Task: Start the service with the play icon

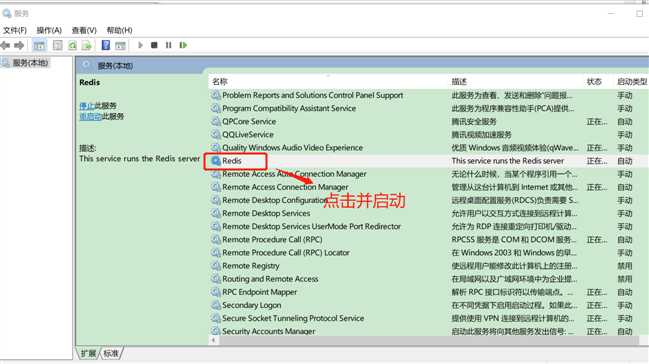Action: [x=140, y=45]
